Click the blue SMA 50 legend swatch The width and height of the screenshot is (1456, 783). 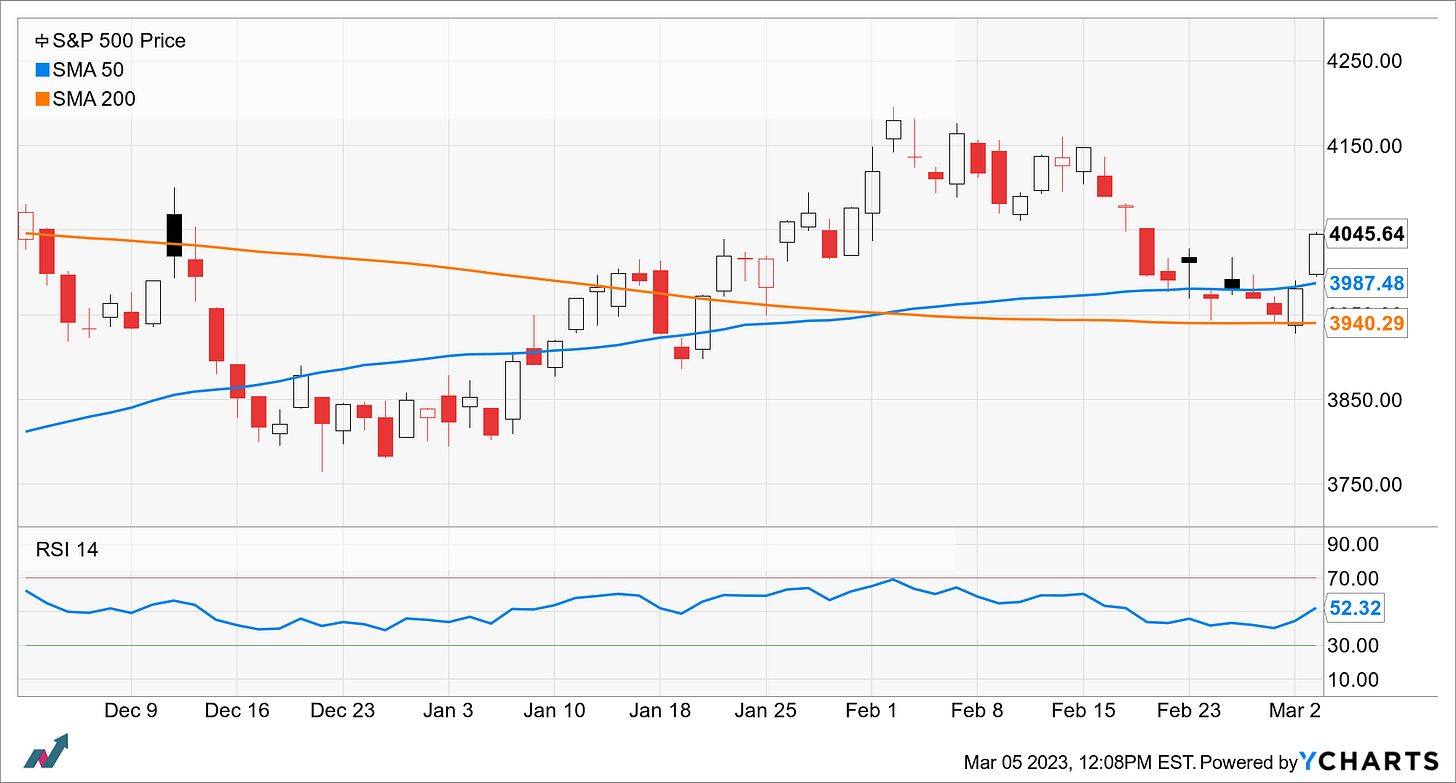click(x=42, y=70)
